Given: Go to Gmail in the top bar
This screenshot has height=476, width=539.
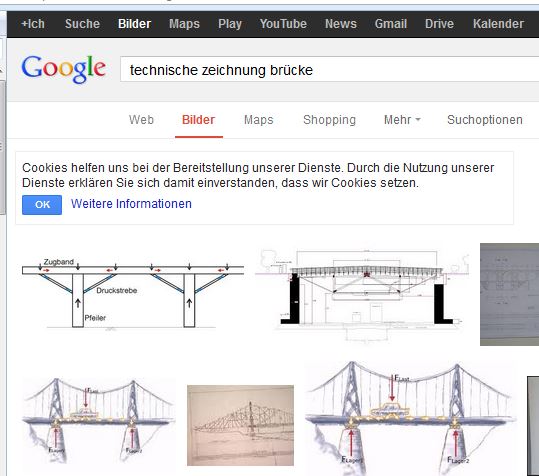Looking at the screenshot, I should pyautogui.click(x=391, y=24).
